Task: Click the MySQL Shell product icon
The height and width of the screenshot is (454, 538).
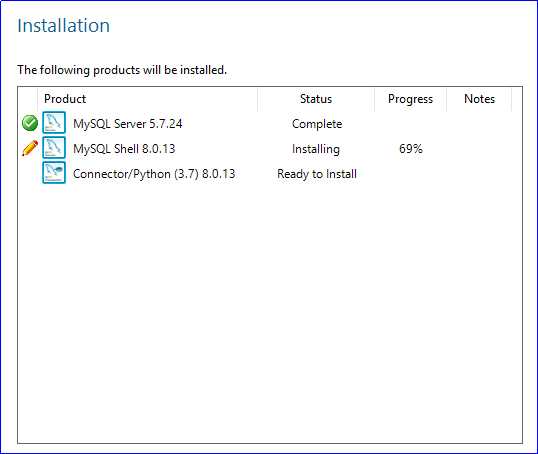Action: click(x=54, y=148)
